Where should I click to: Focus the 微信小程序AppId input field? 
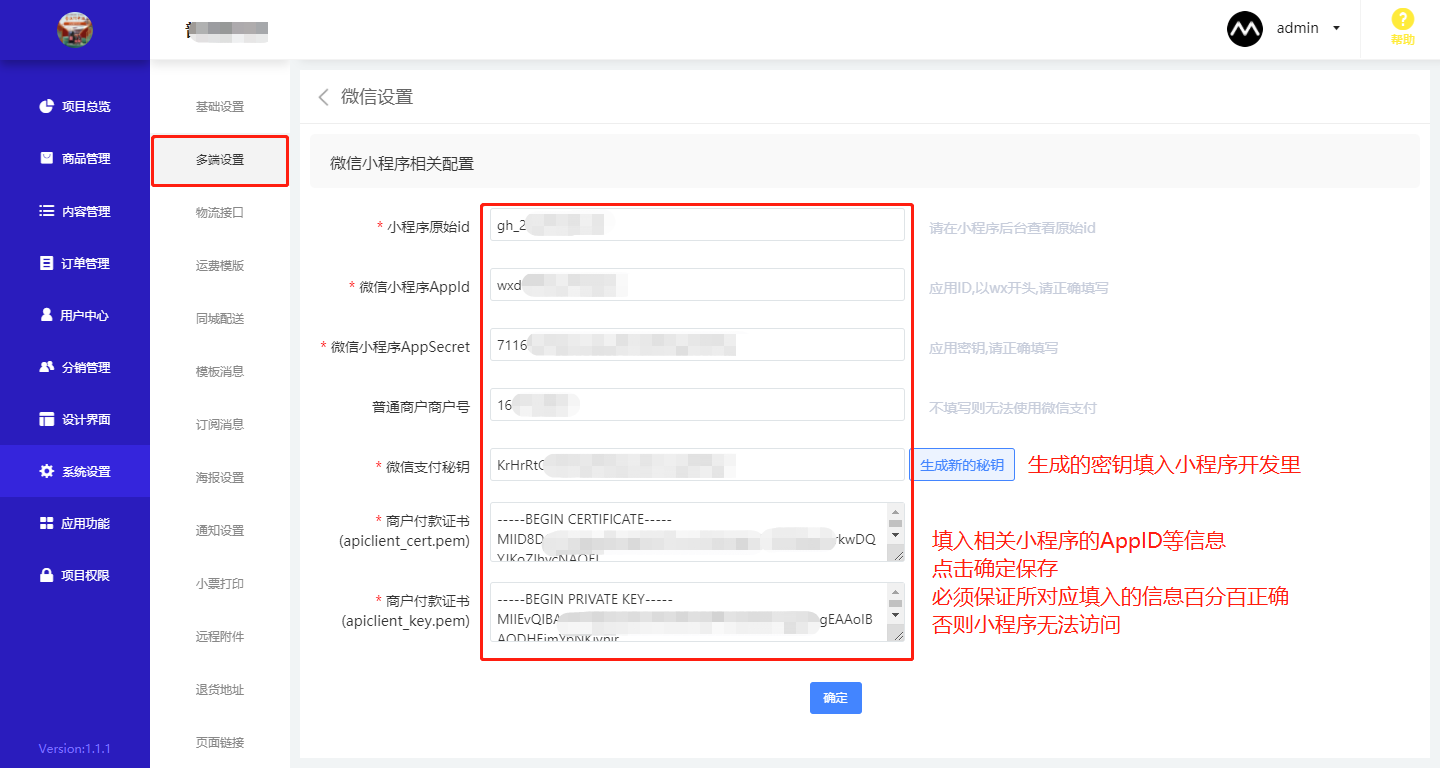click(697, 285)
